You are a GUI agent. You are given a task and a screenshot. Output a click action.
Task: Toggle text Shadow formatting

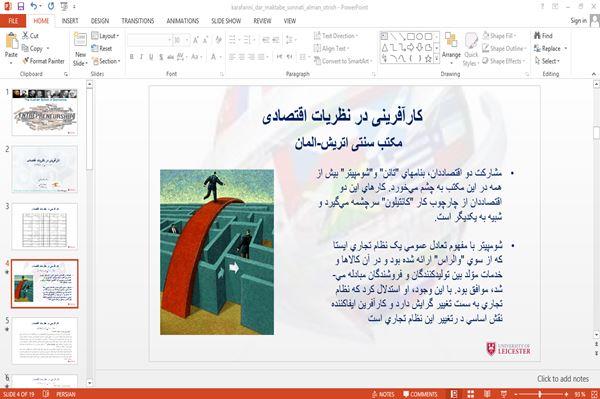(161, 57)
